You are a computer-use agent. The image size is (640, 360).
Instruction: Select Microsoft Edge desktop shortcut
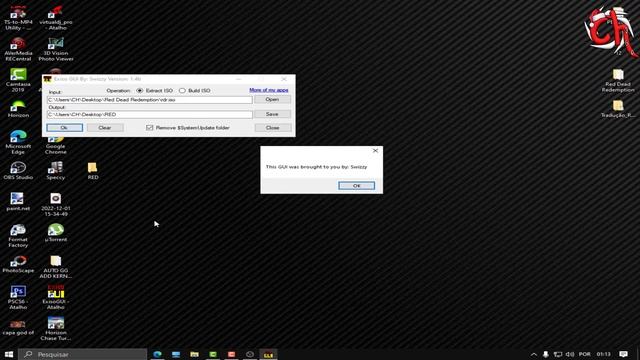(x=18, y=142)
